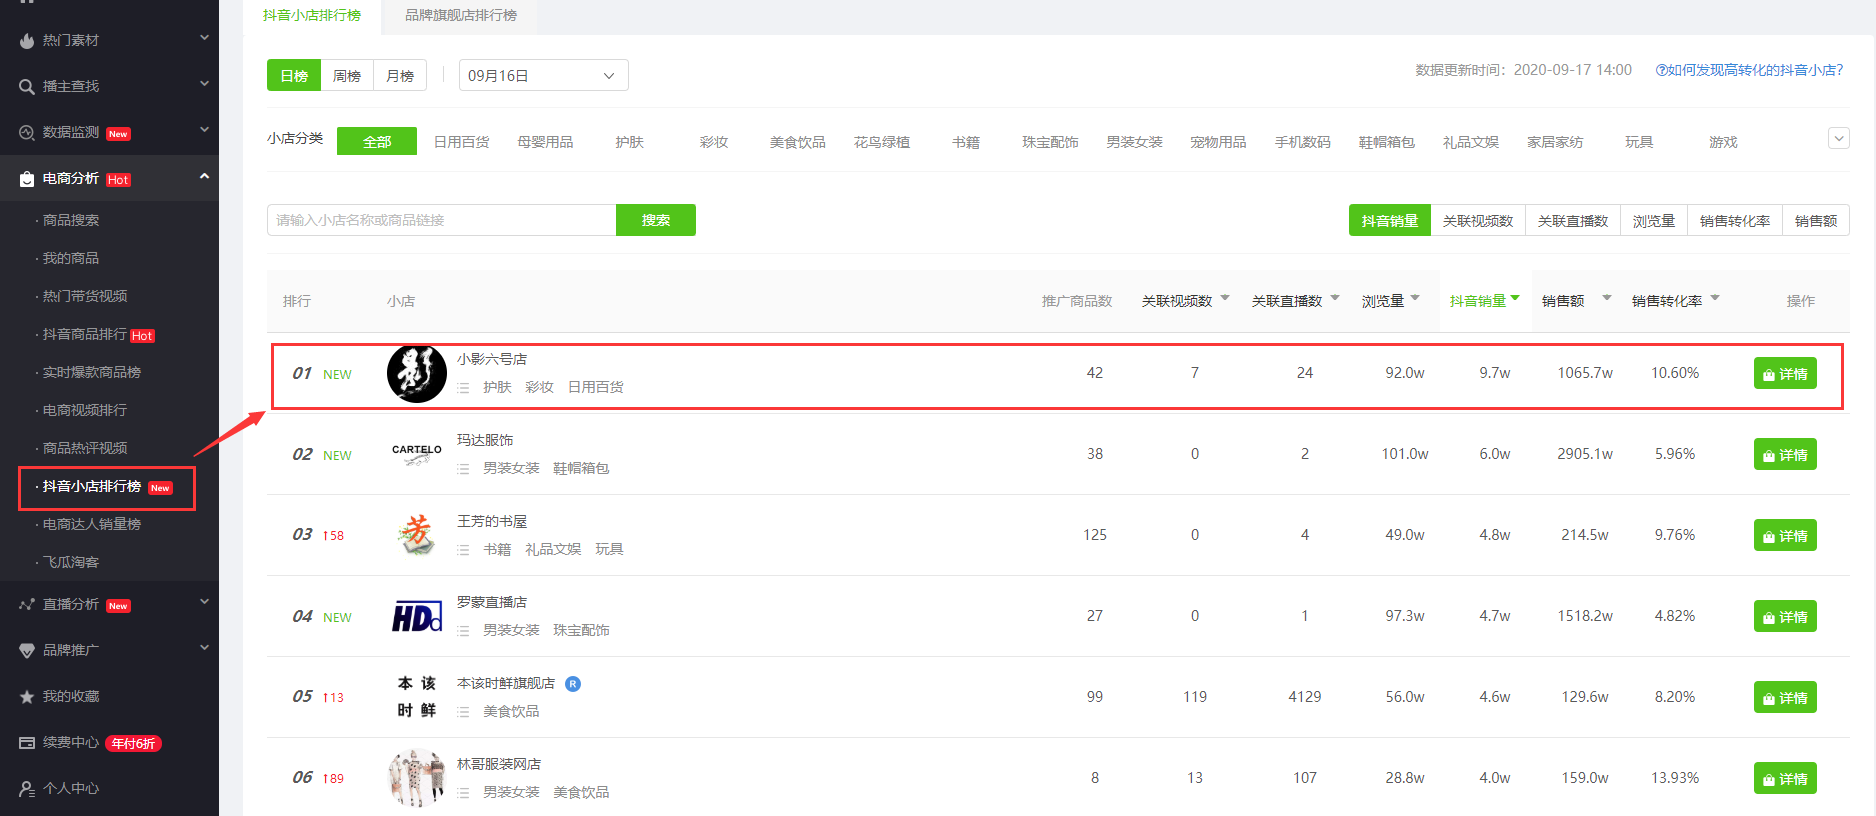The image size is (1876, 816).
Task: Click the 罗蒙直播店 shop name
Action: coord(492,602)
